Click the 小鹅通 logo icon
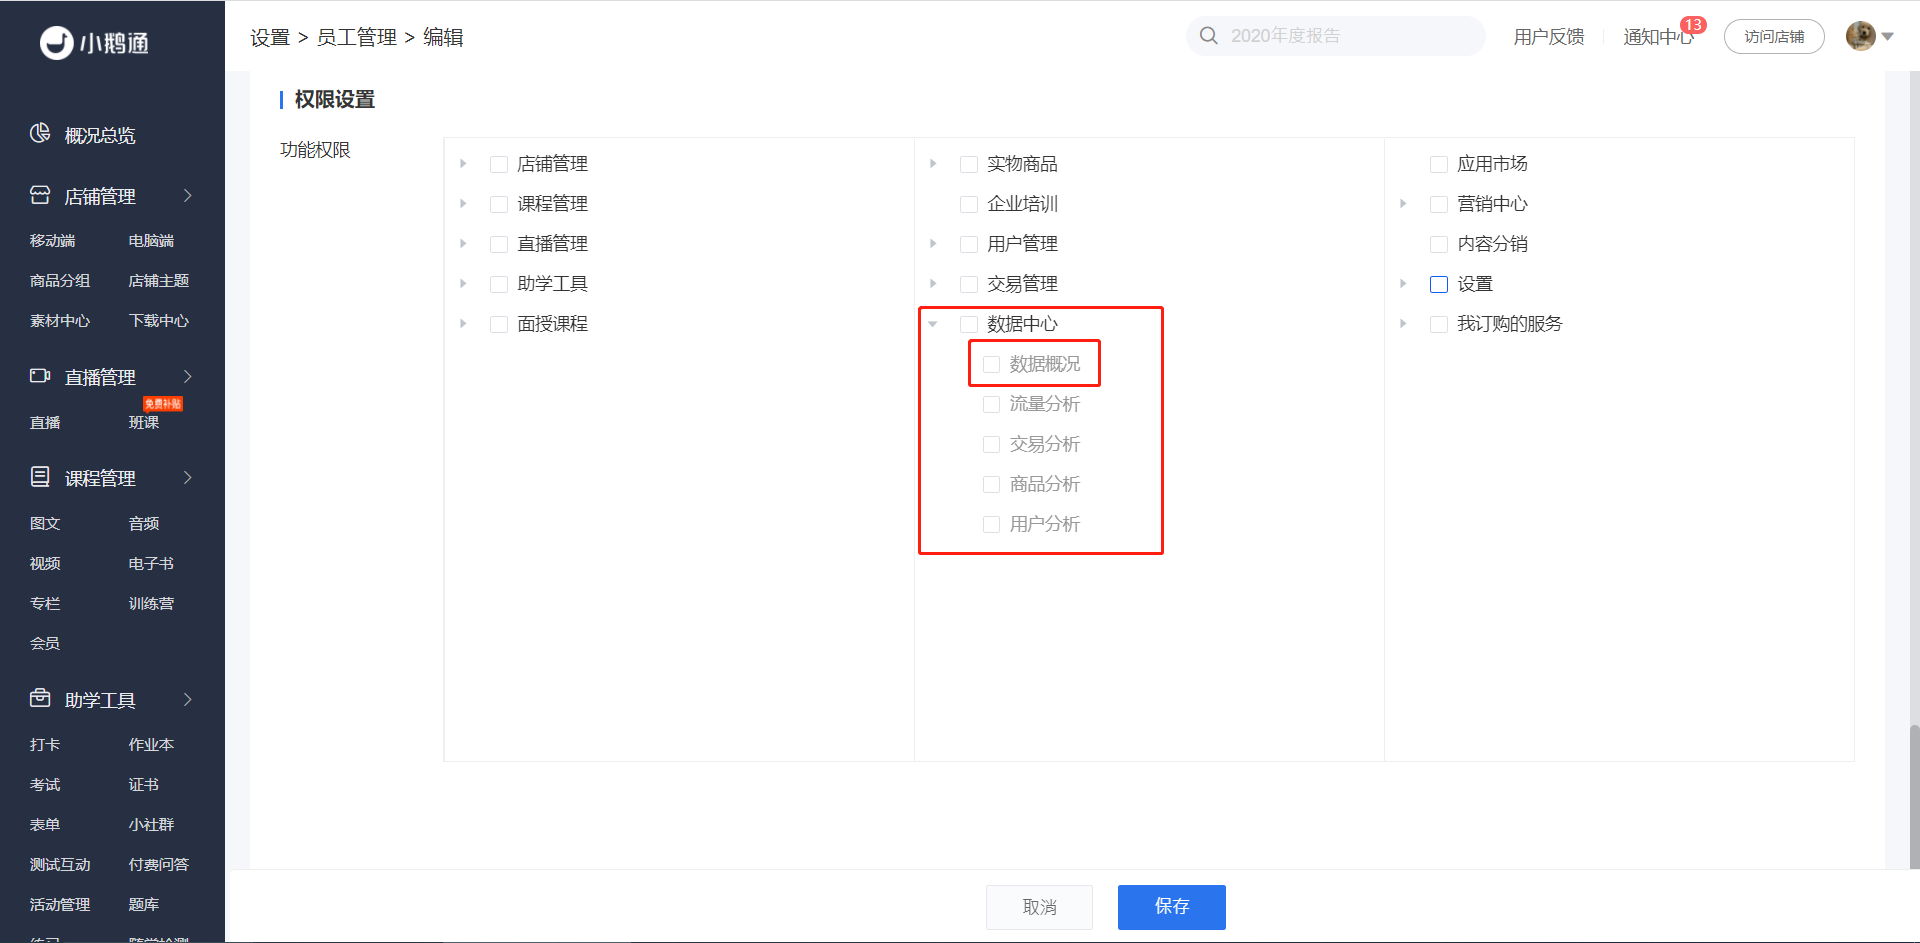This screenshot has height=943, width=1920. pyautogui.click(x=56, y=43)
